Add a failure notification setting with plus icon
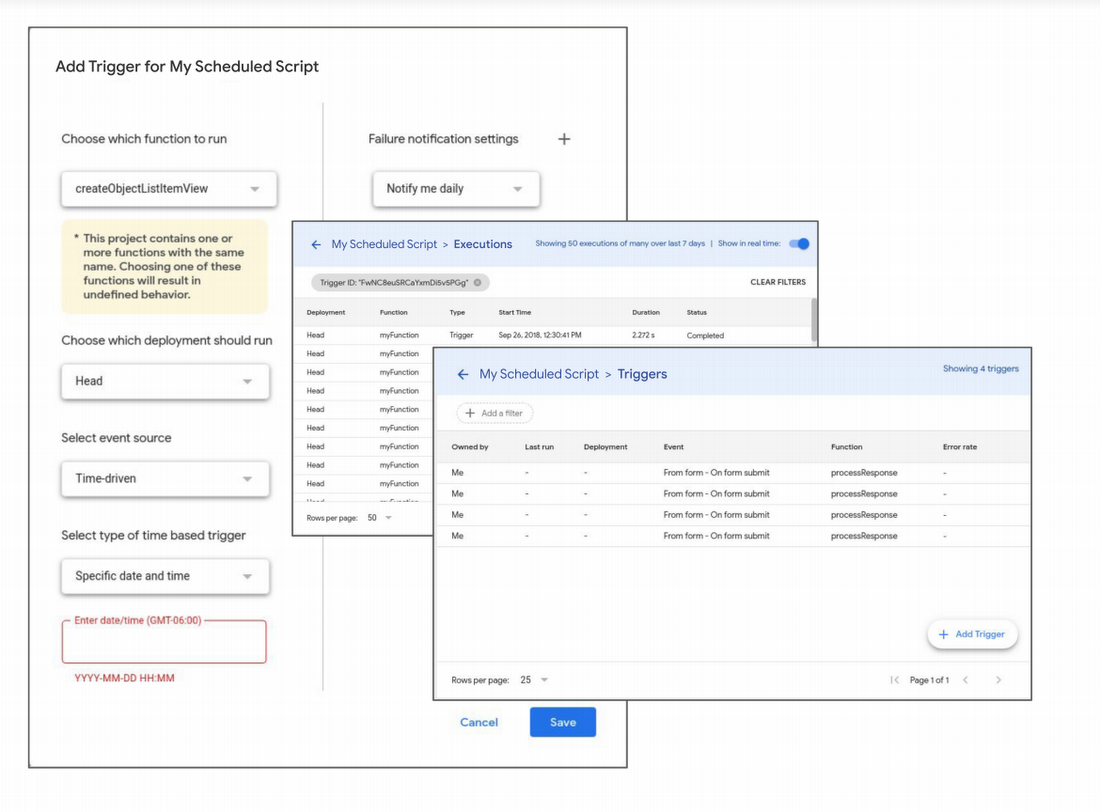1100x812 pixels. [x=564, y=139]
